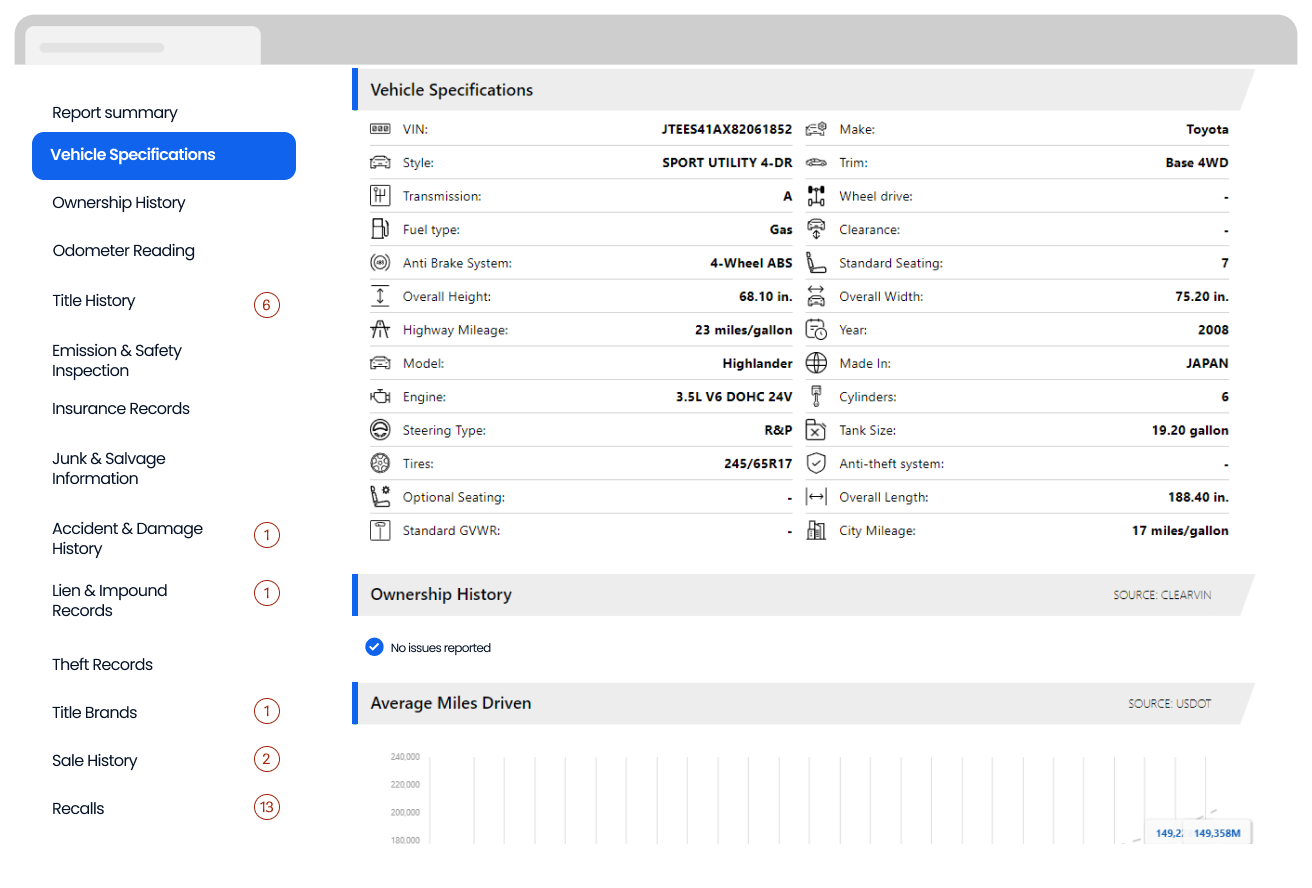
Task: Click the Engine icon
Action: point(380,397)
